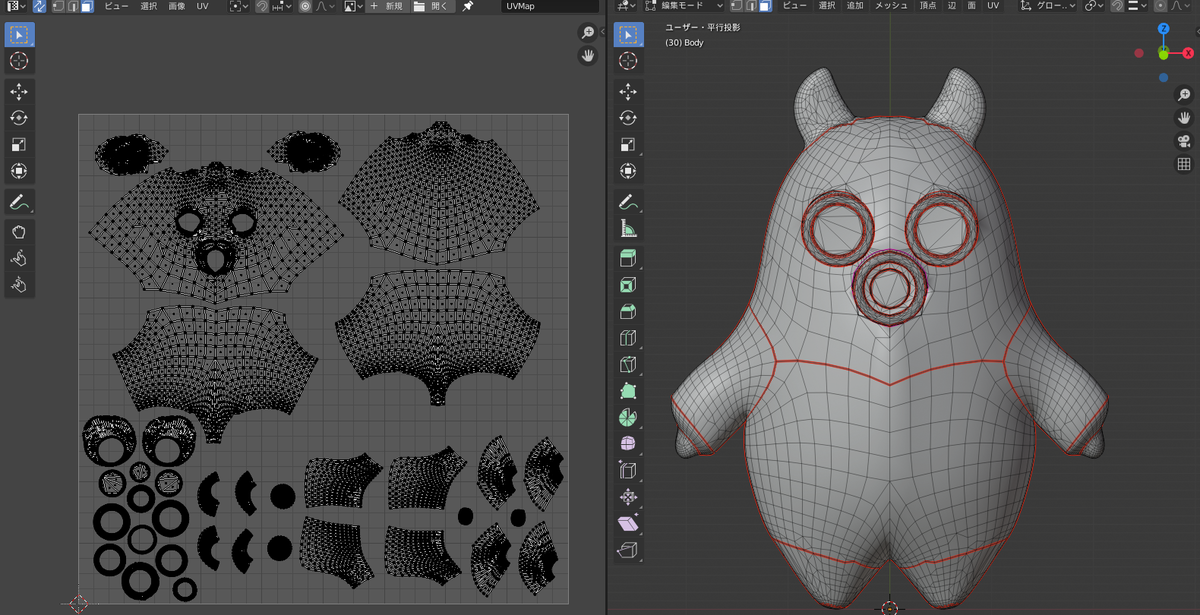Viewport: 1200px width, 615px height.
Task: Click the UV editor zoom magnifier icon
Action: 588,33
